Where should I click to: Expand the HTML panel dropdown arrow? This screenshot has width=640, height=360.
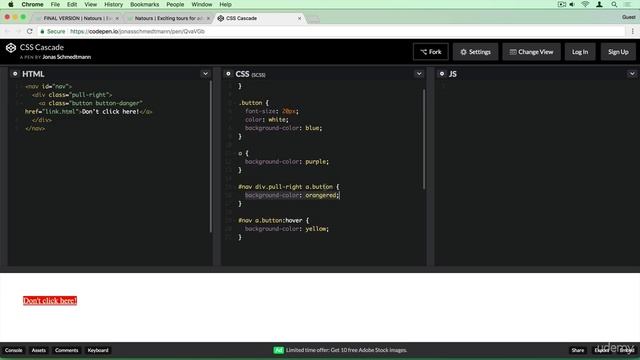(205, 74)
